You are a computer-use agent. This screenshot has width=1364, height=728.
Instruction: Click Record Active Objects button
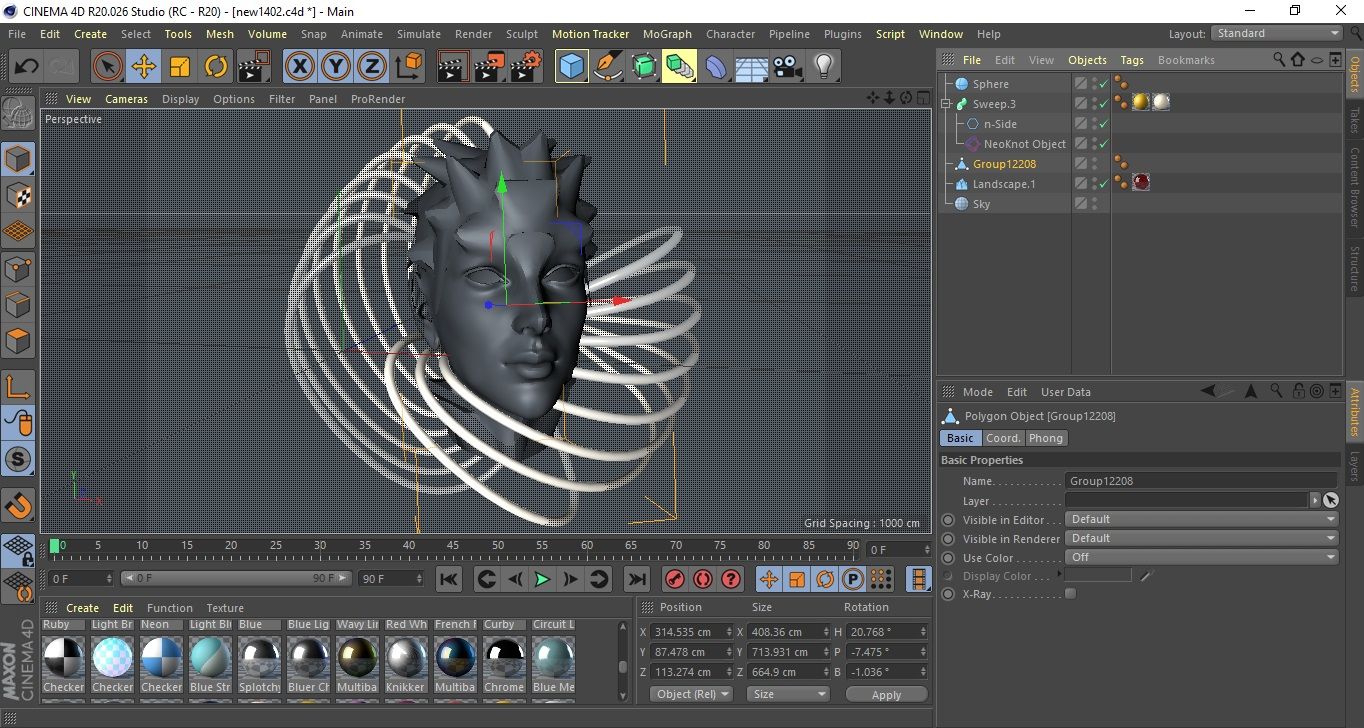coord(675,579)
